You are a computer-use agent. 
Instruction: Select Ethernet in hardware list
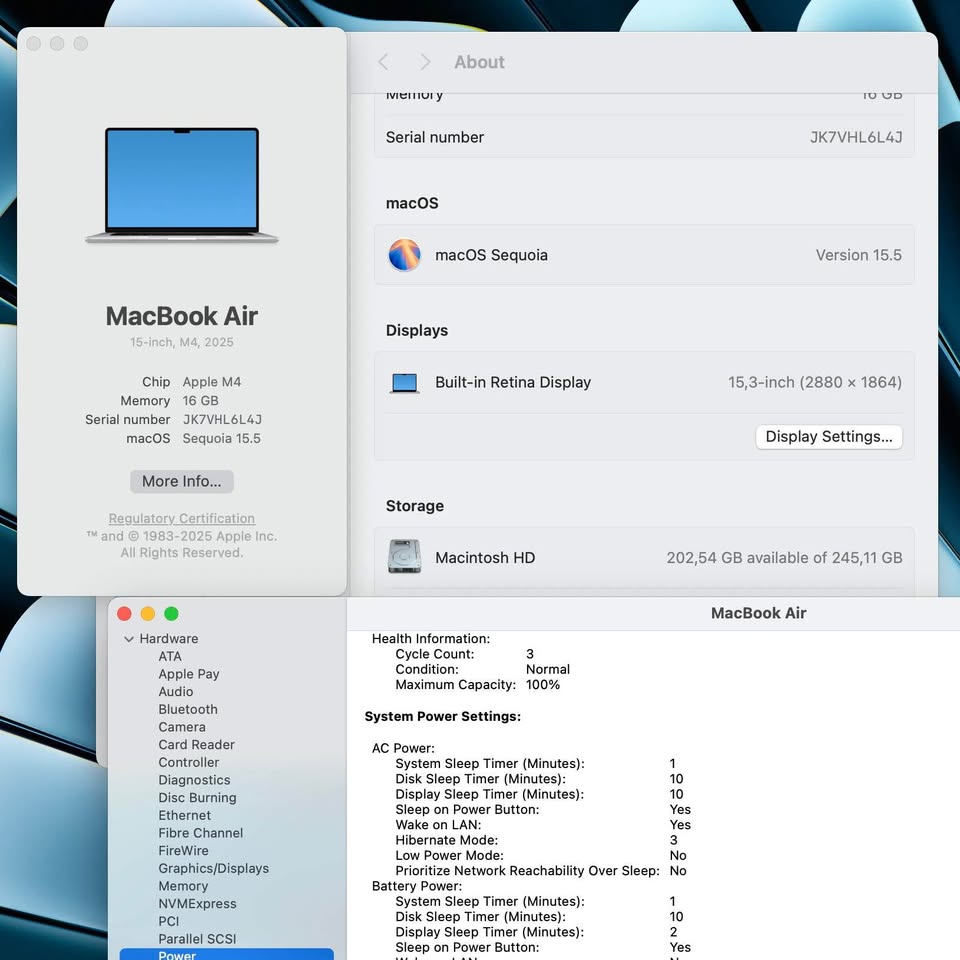pyautogui.click(x=184, y=816)
